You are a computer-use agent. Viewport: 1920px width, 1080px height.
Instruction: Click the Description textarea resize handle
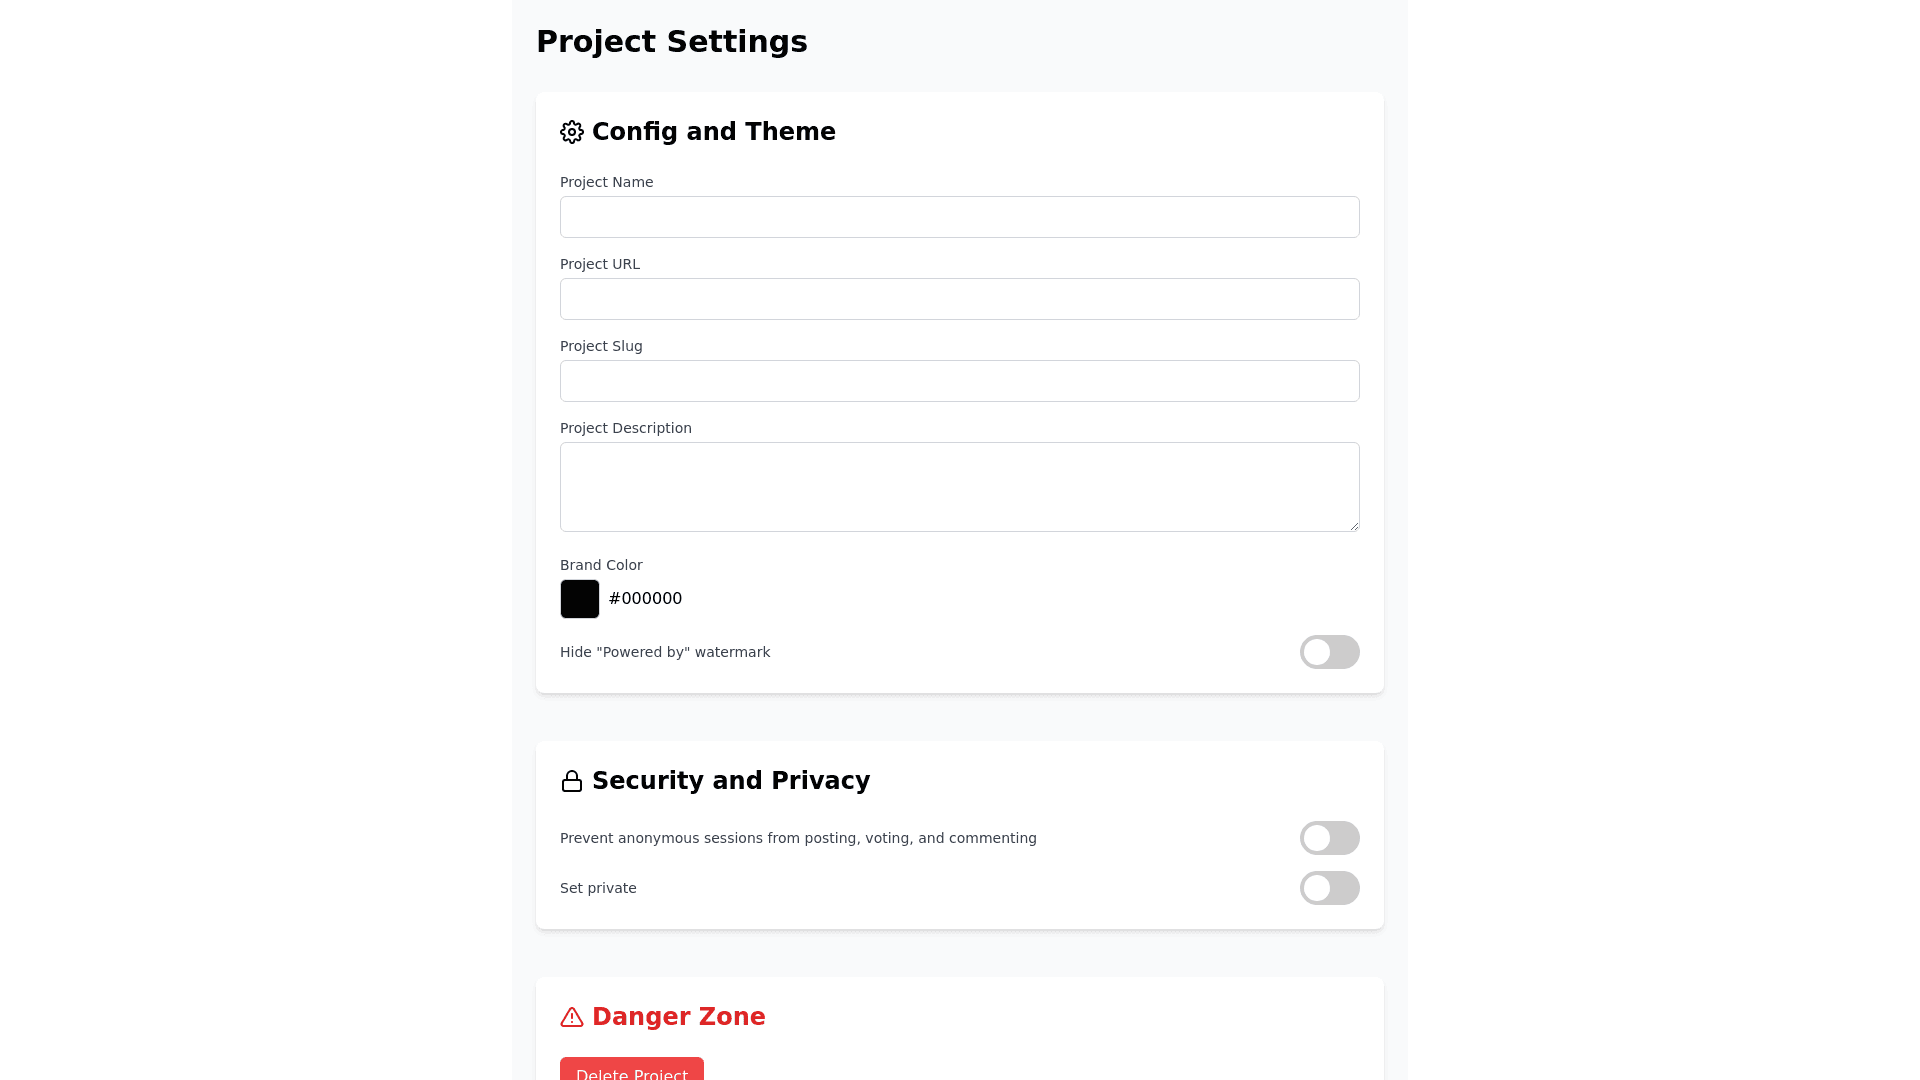pos(1354,526)
